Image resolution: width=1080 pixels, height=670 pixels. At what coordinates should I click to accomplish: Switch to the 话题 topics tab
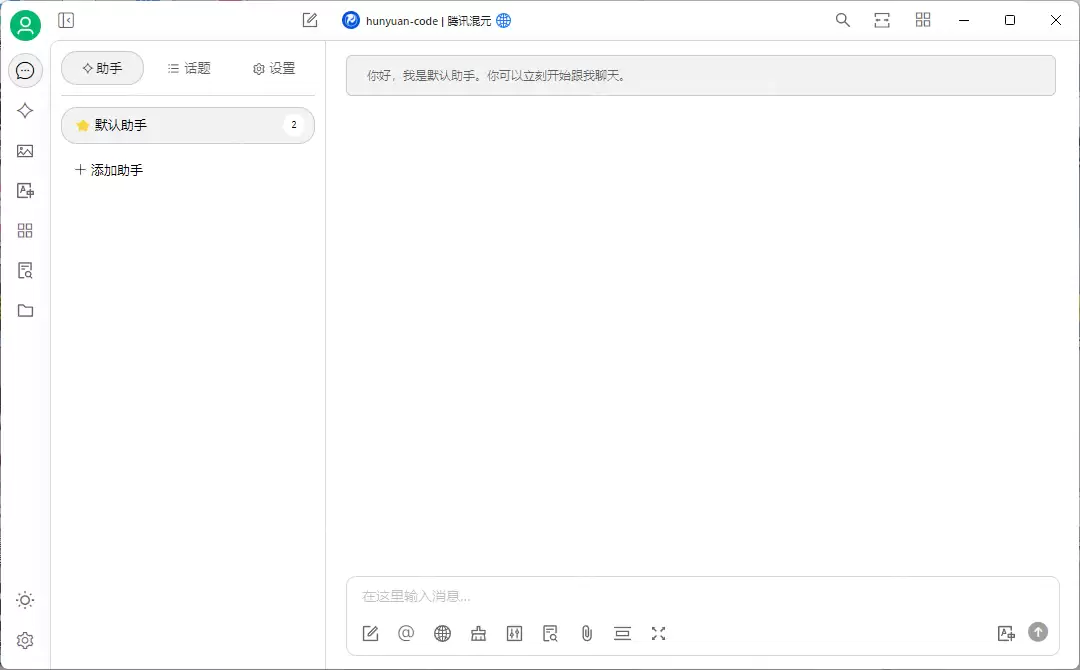[x=189, y=68]
